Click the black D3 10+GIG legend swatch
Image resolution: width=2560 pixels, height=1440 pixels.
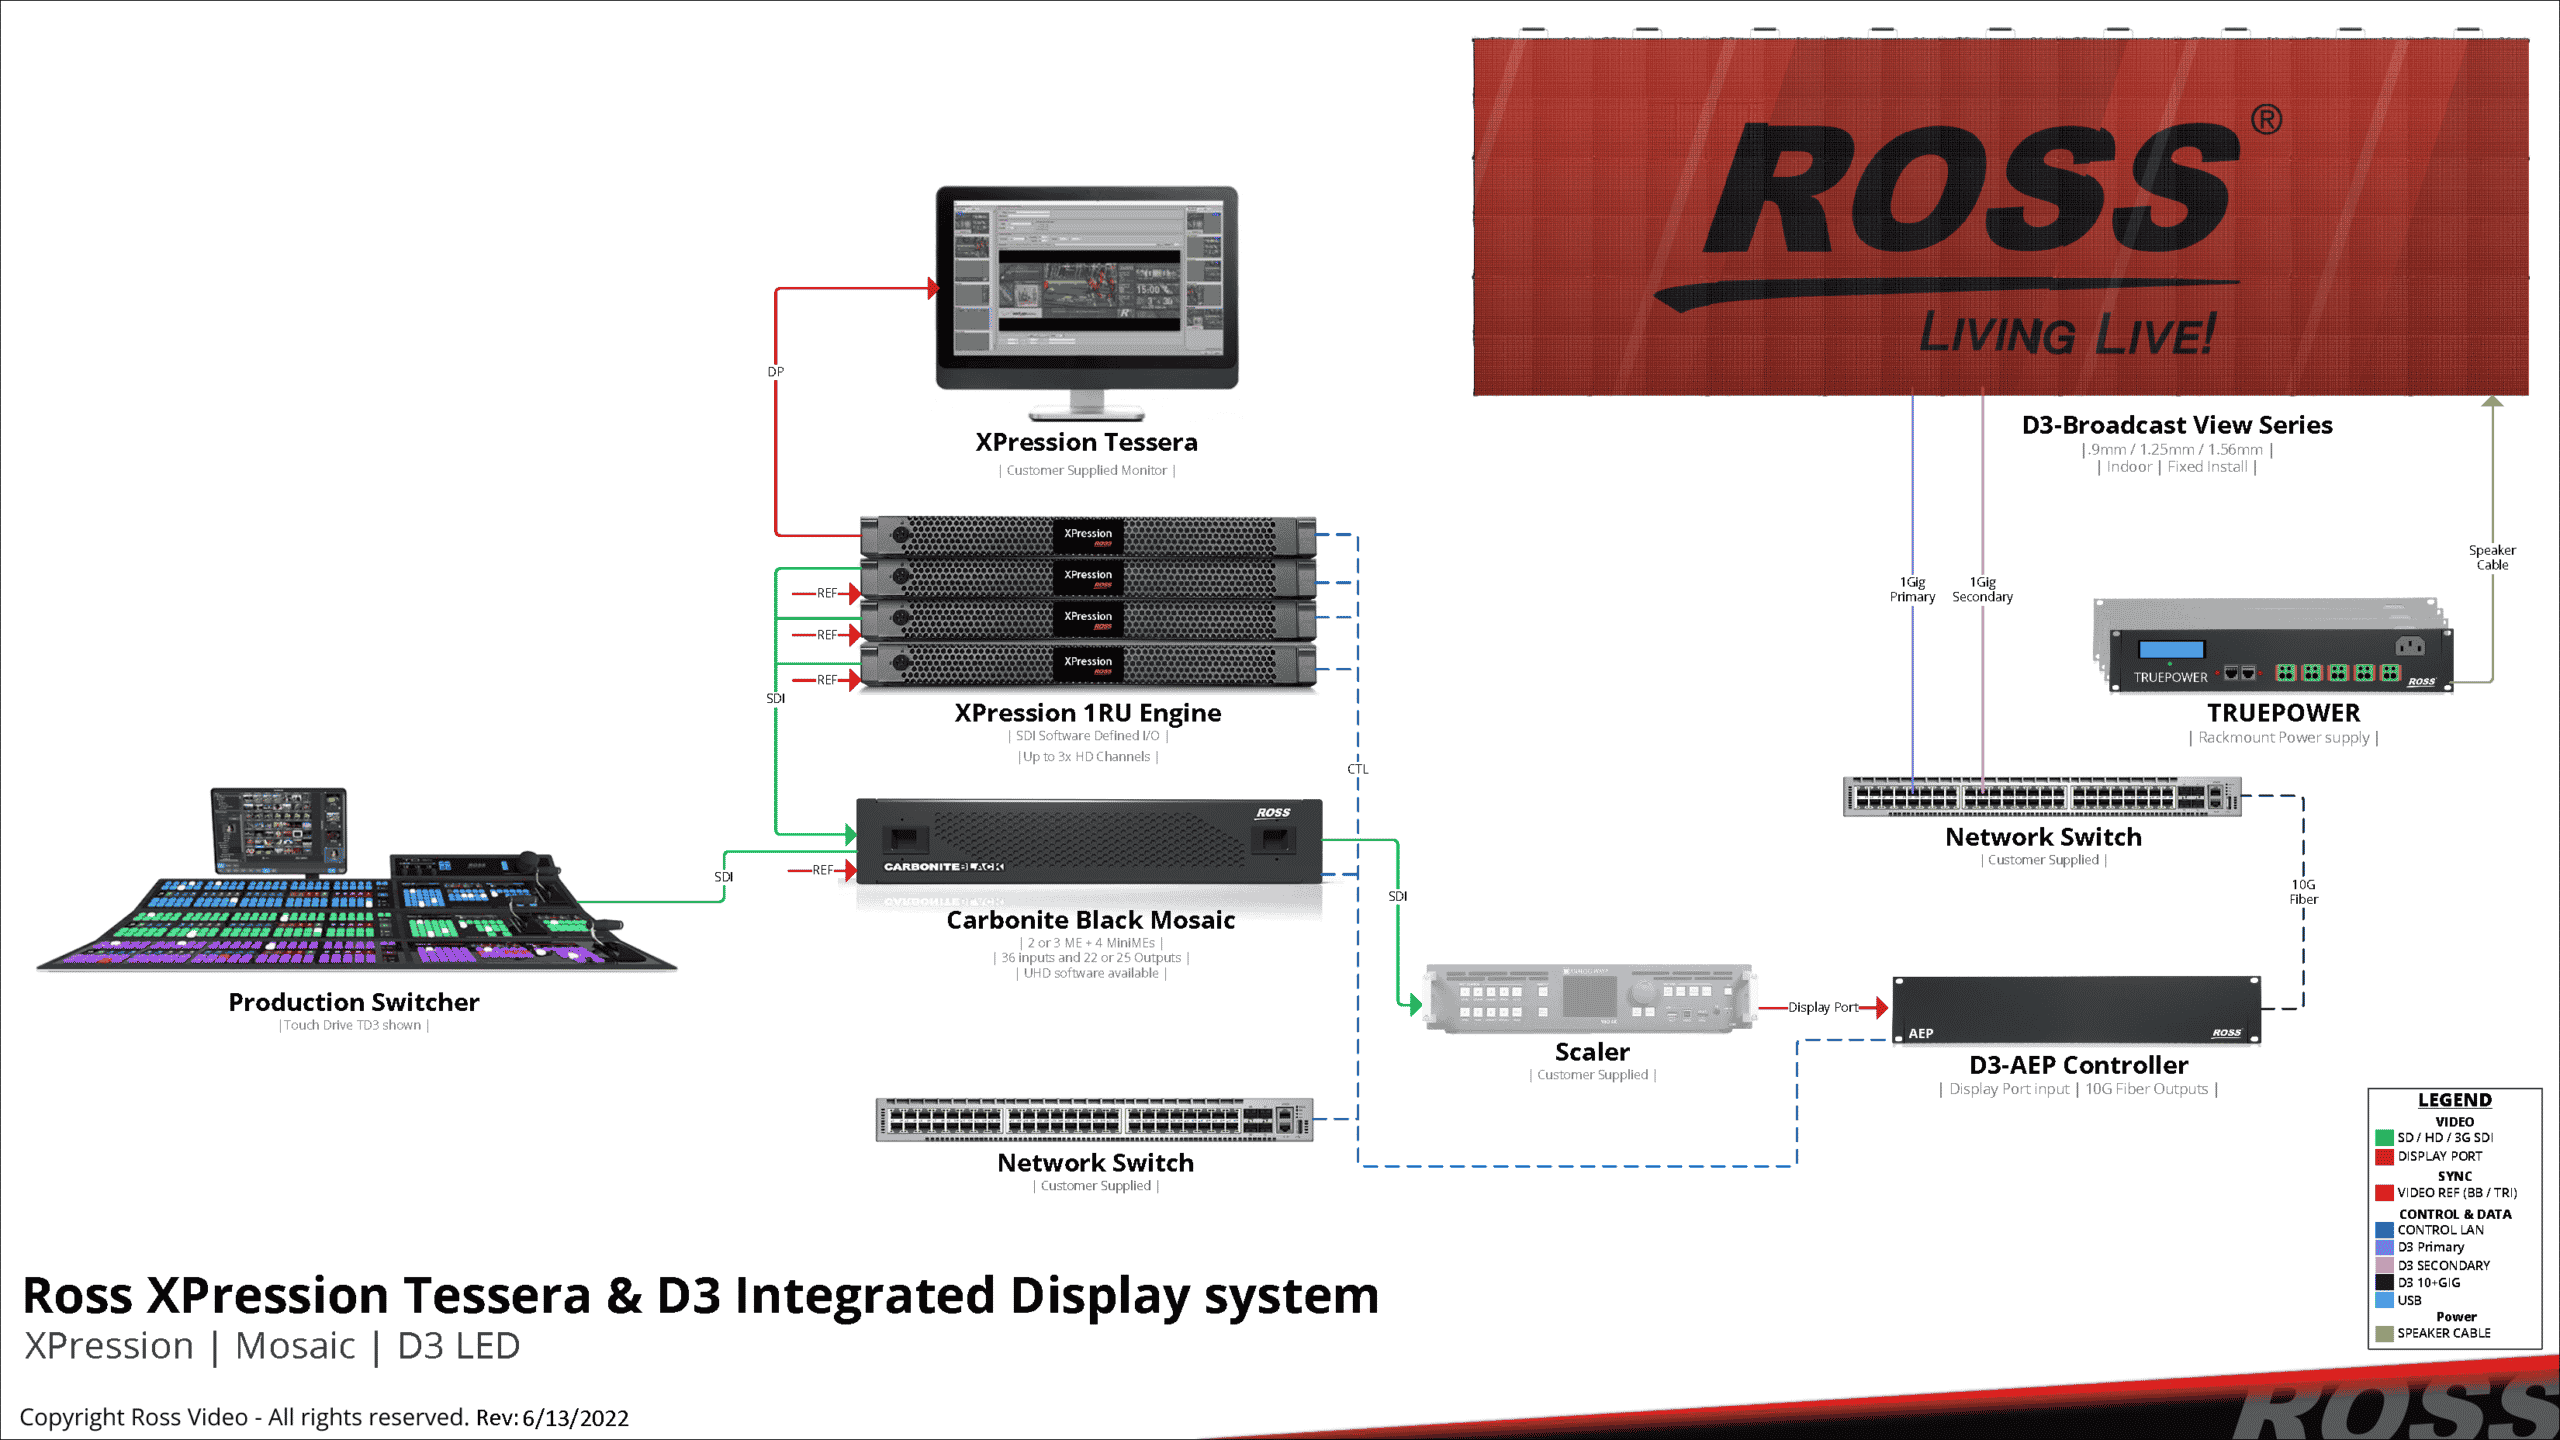tap(2385, 1282)
